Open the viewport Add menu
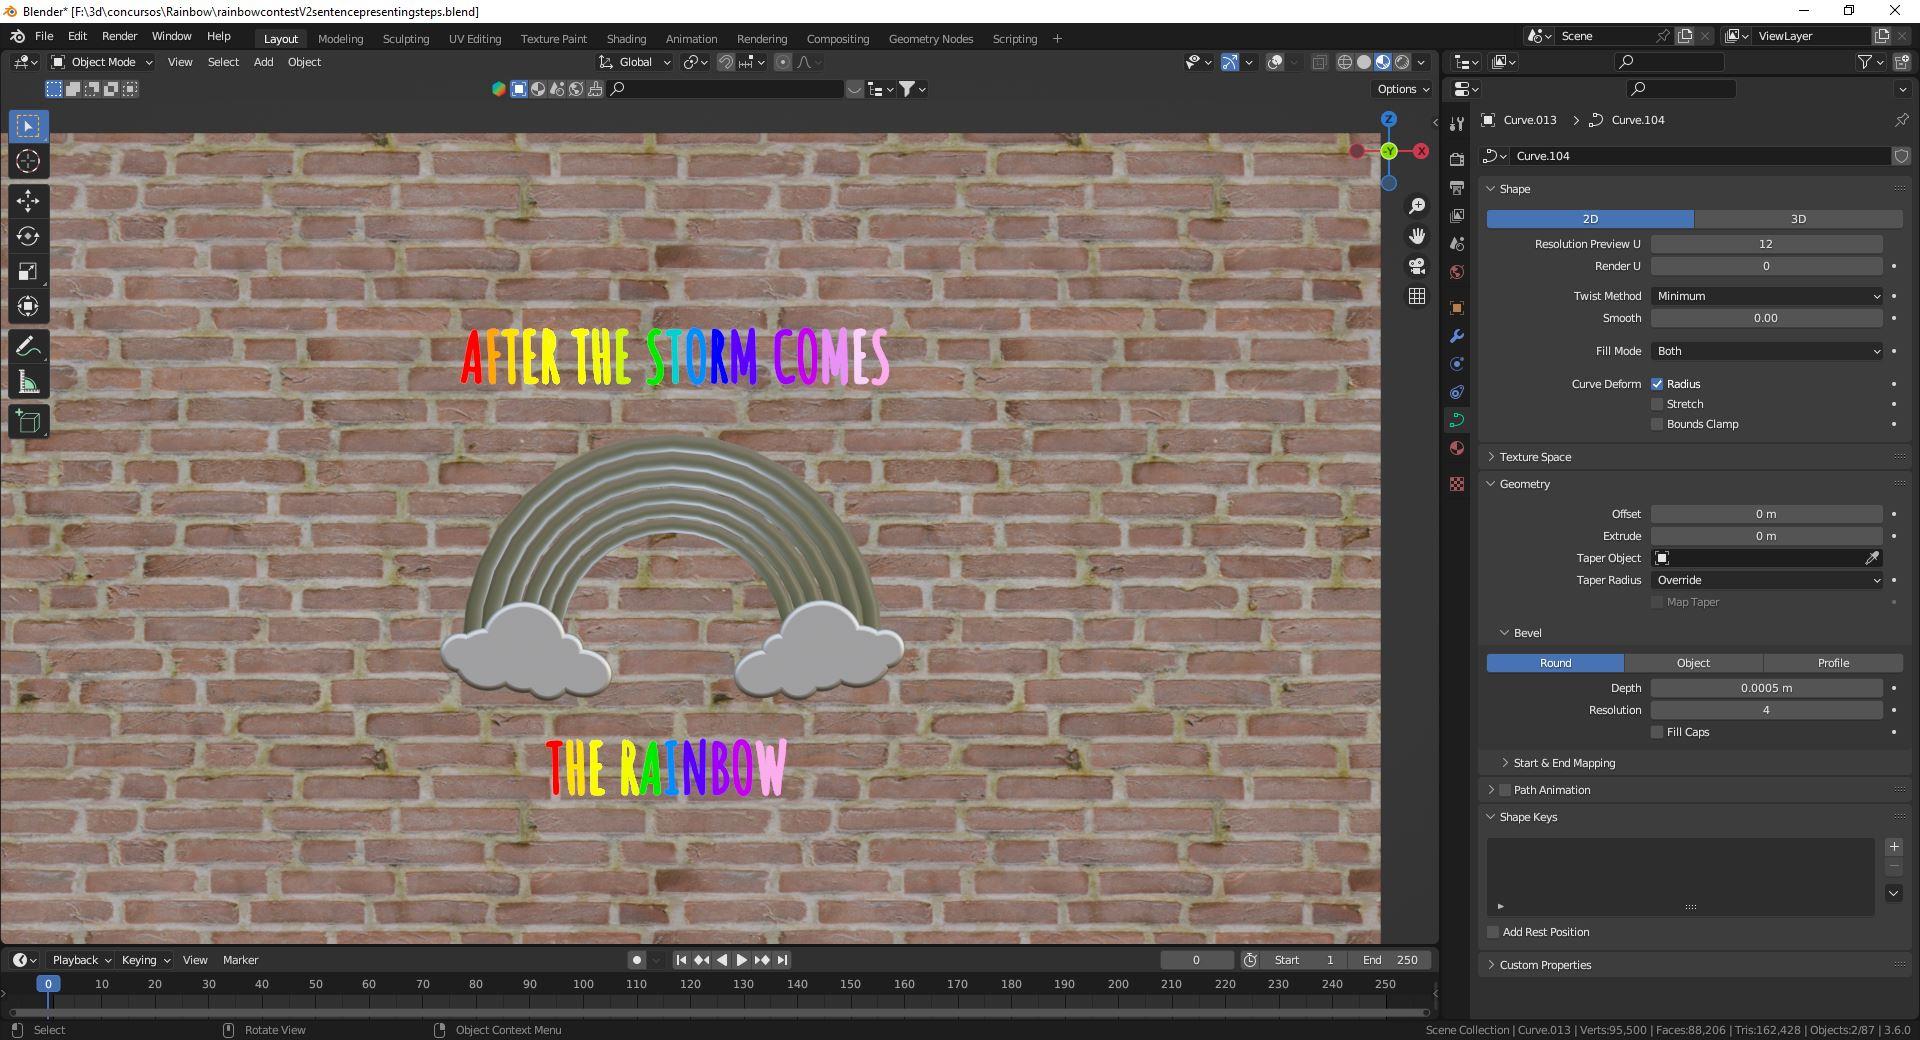Viewport: 1920px width, 1040px height. click(263, 62)
